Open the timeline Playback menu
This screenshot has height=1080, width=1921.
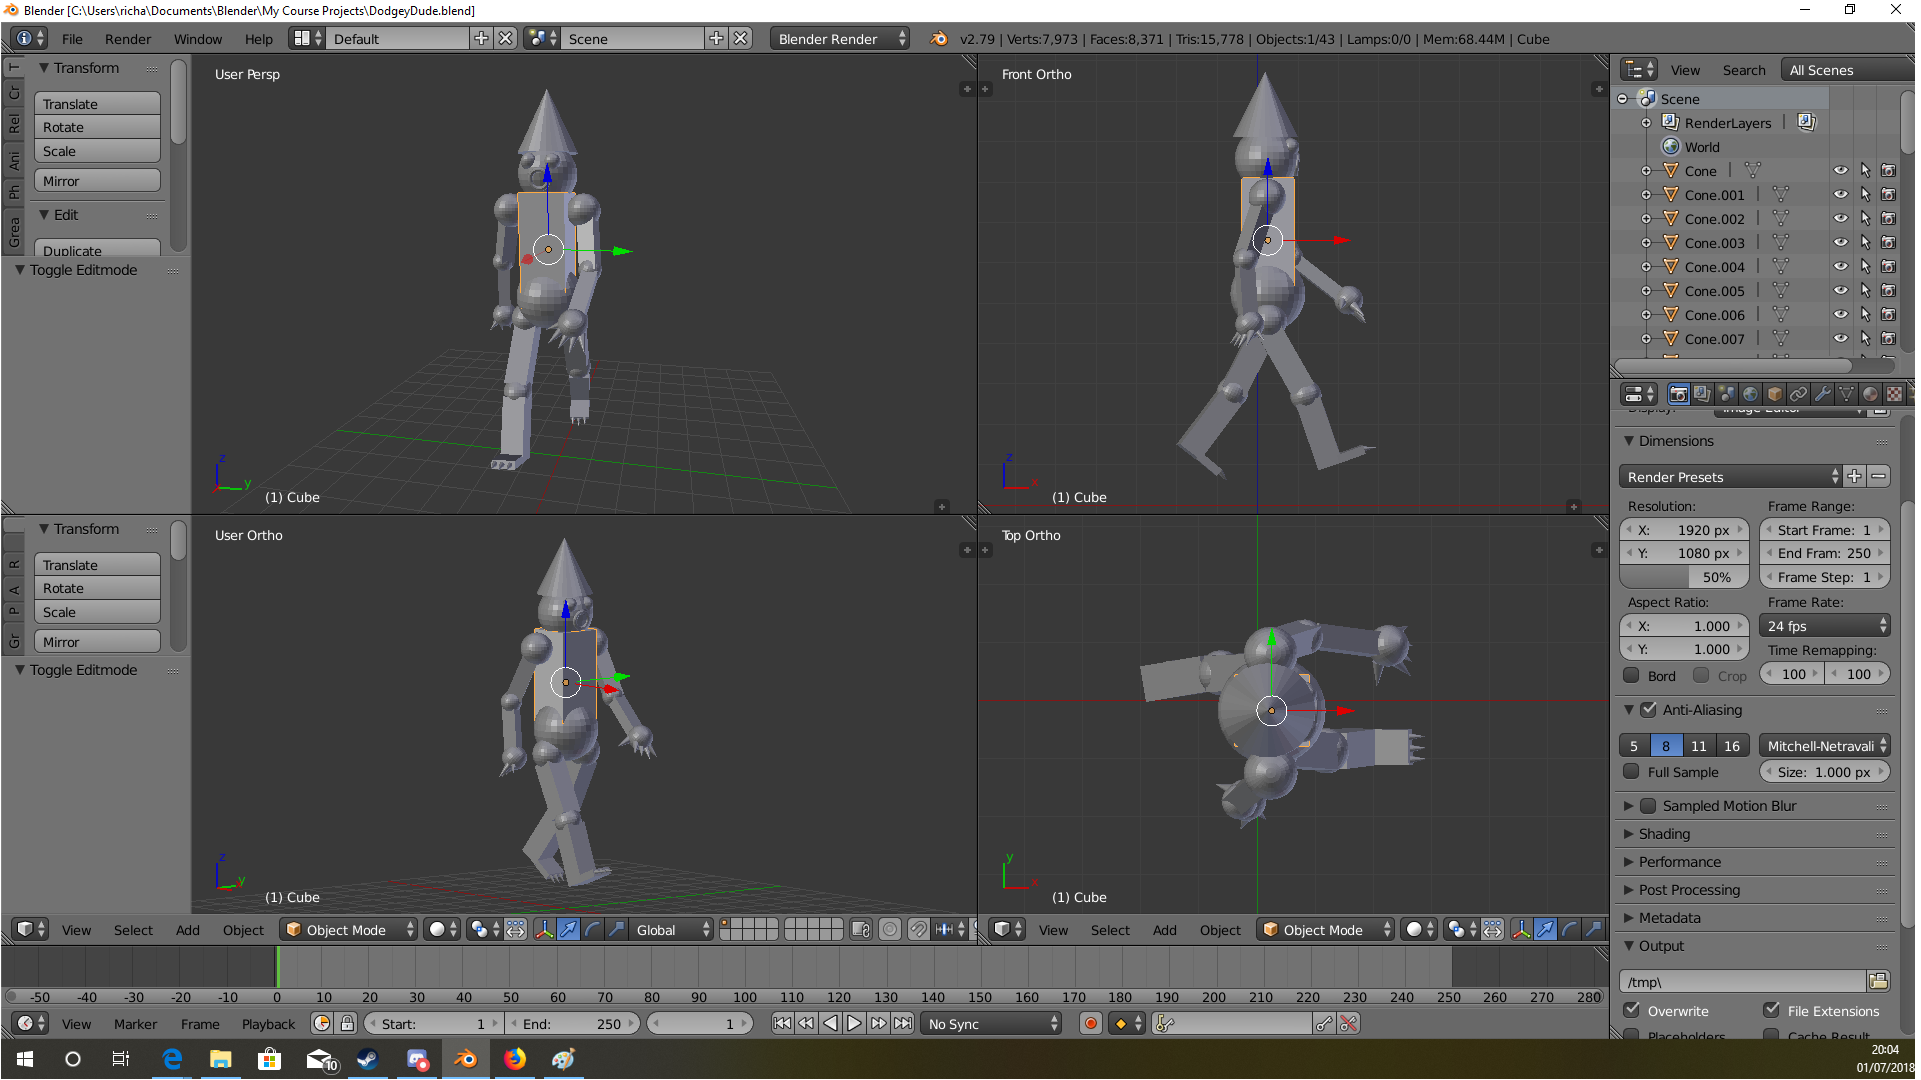coord(268,1024)
